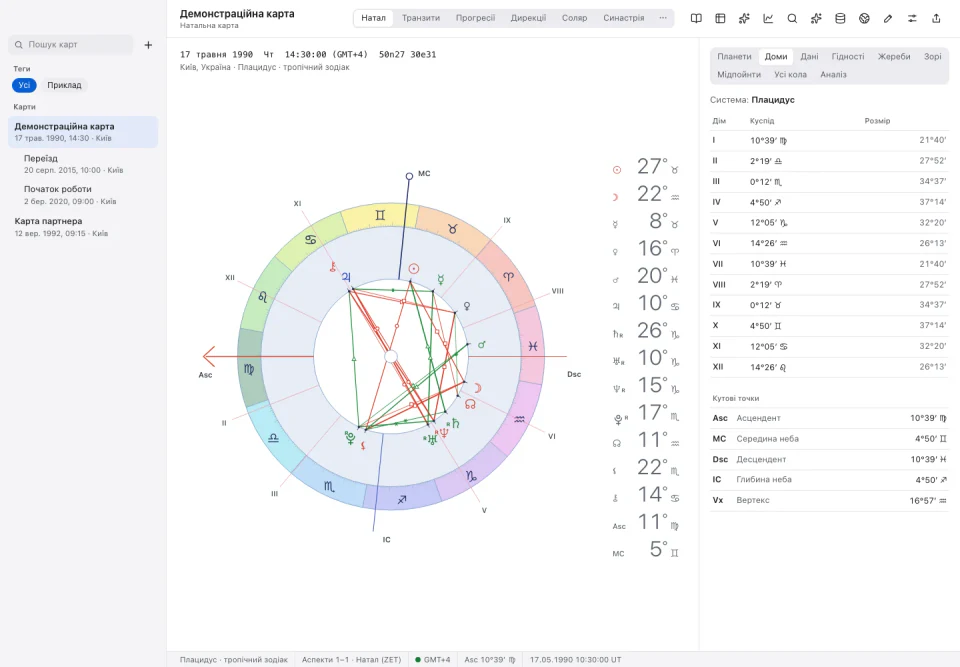Viewport: 960px width, 667px height.
Task: Click the Розмір column header
Action: pyautogui.click(x=877, y=121)
